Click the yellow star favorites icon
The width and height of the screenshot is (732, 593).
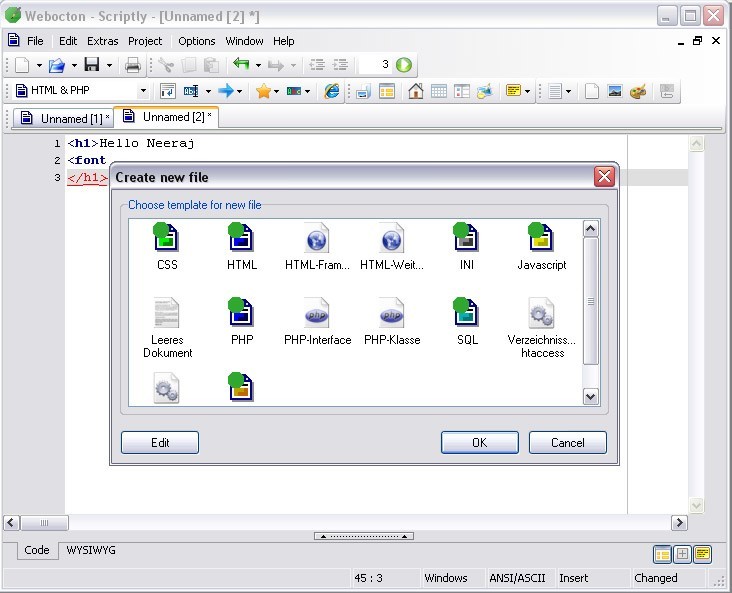click(263, 91)
